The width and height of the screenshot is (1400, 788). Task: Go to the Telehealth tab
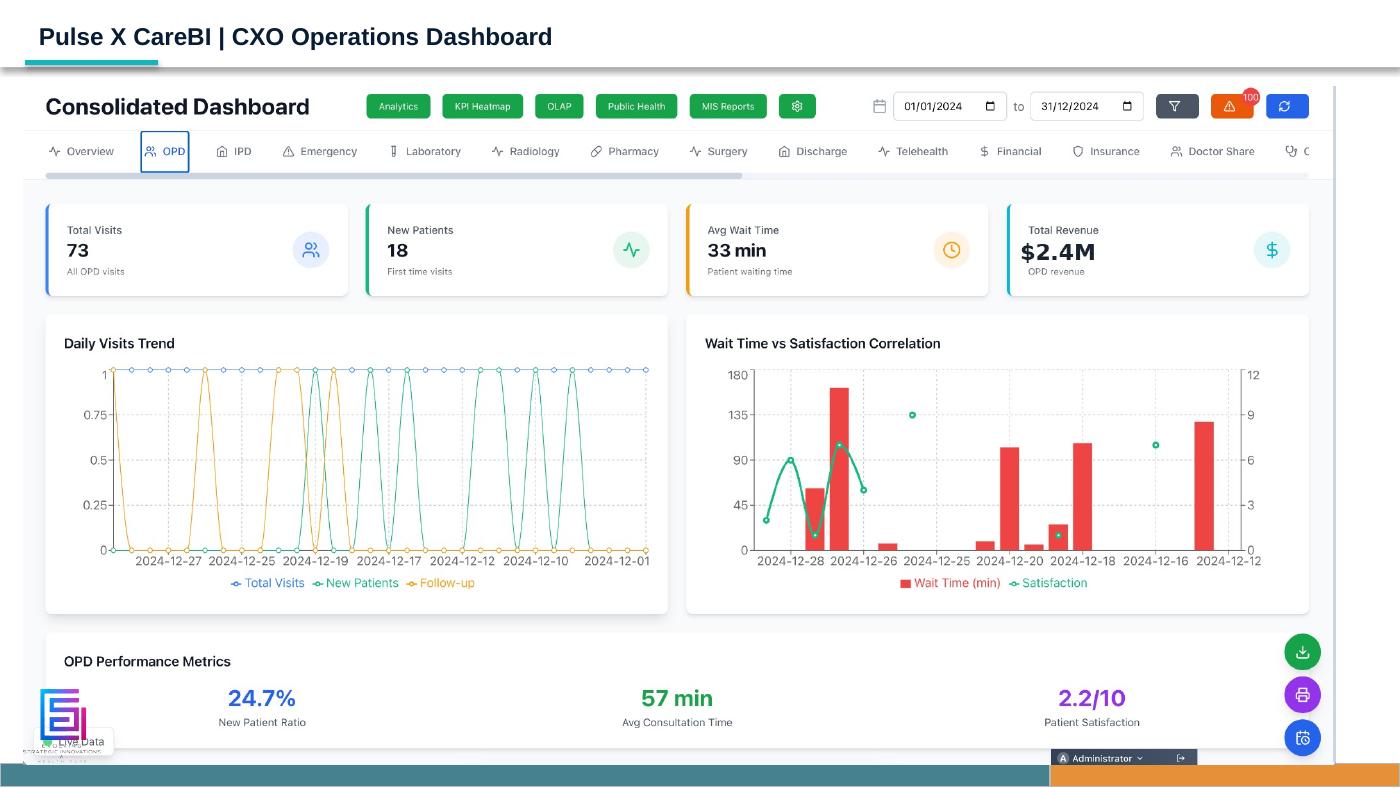pos(913,152)
